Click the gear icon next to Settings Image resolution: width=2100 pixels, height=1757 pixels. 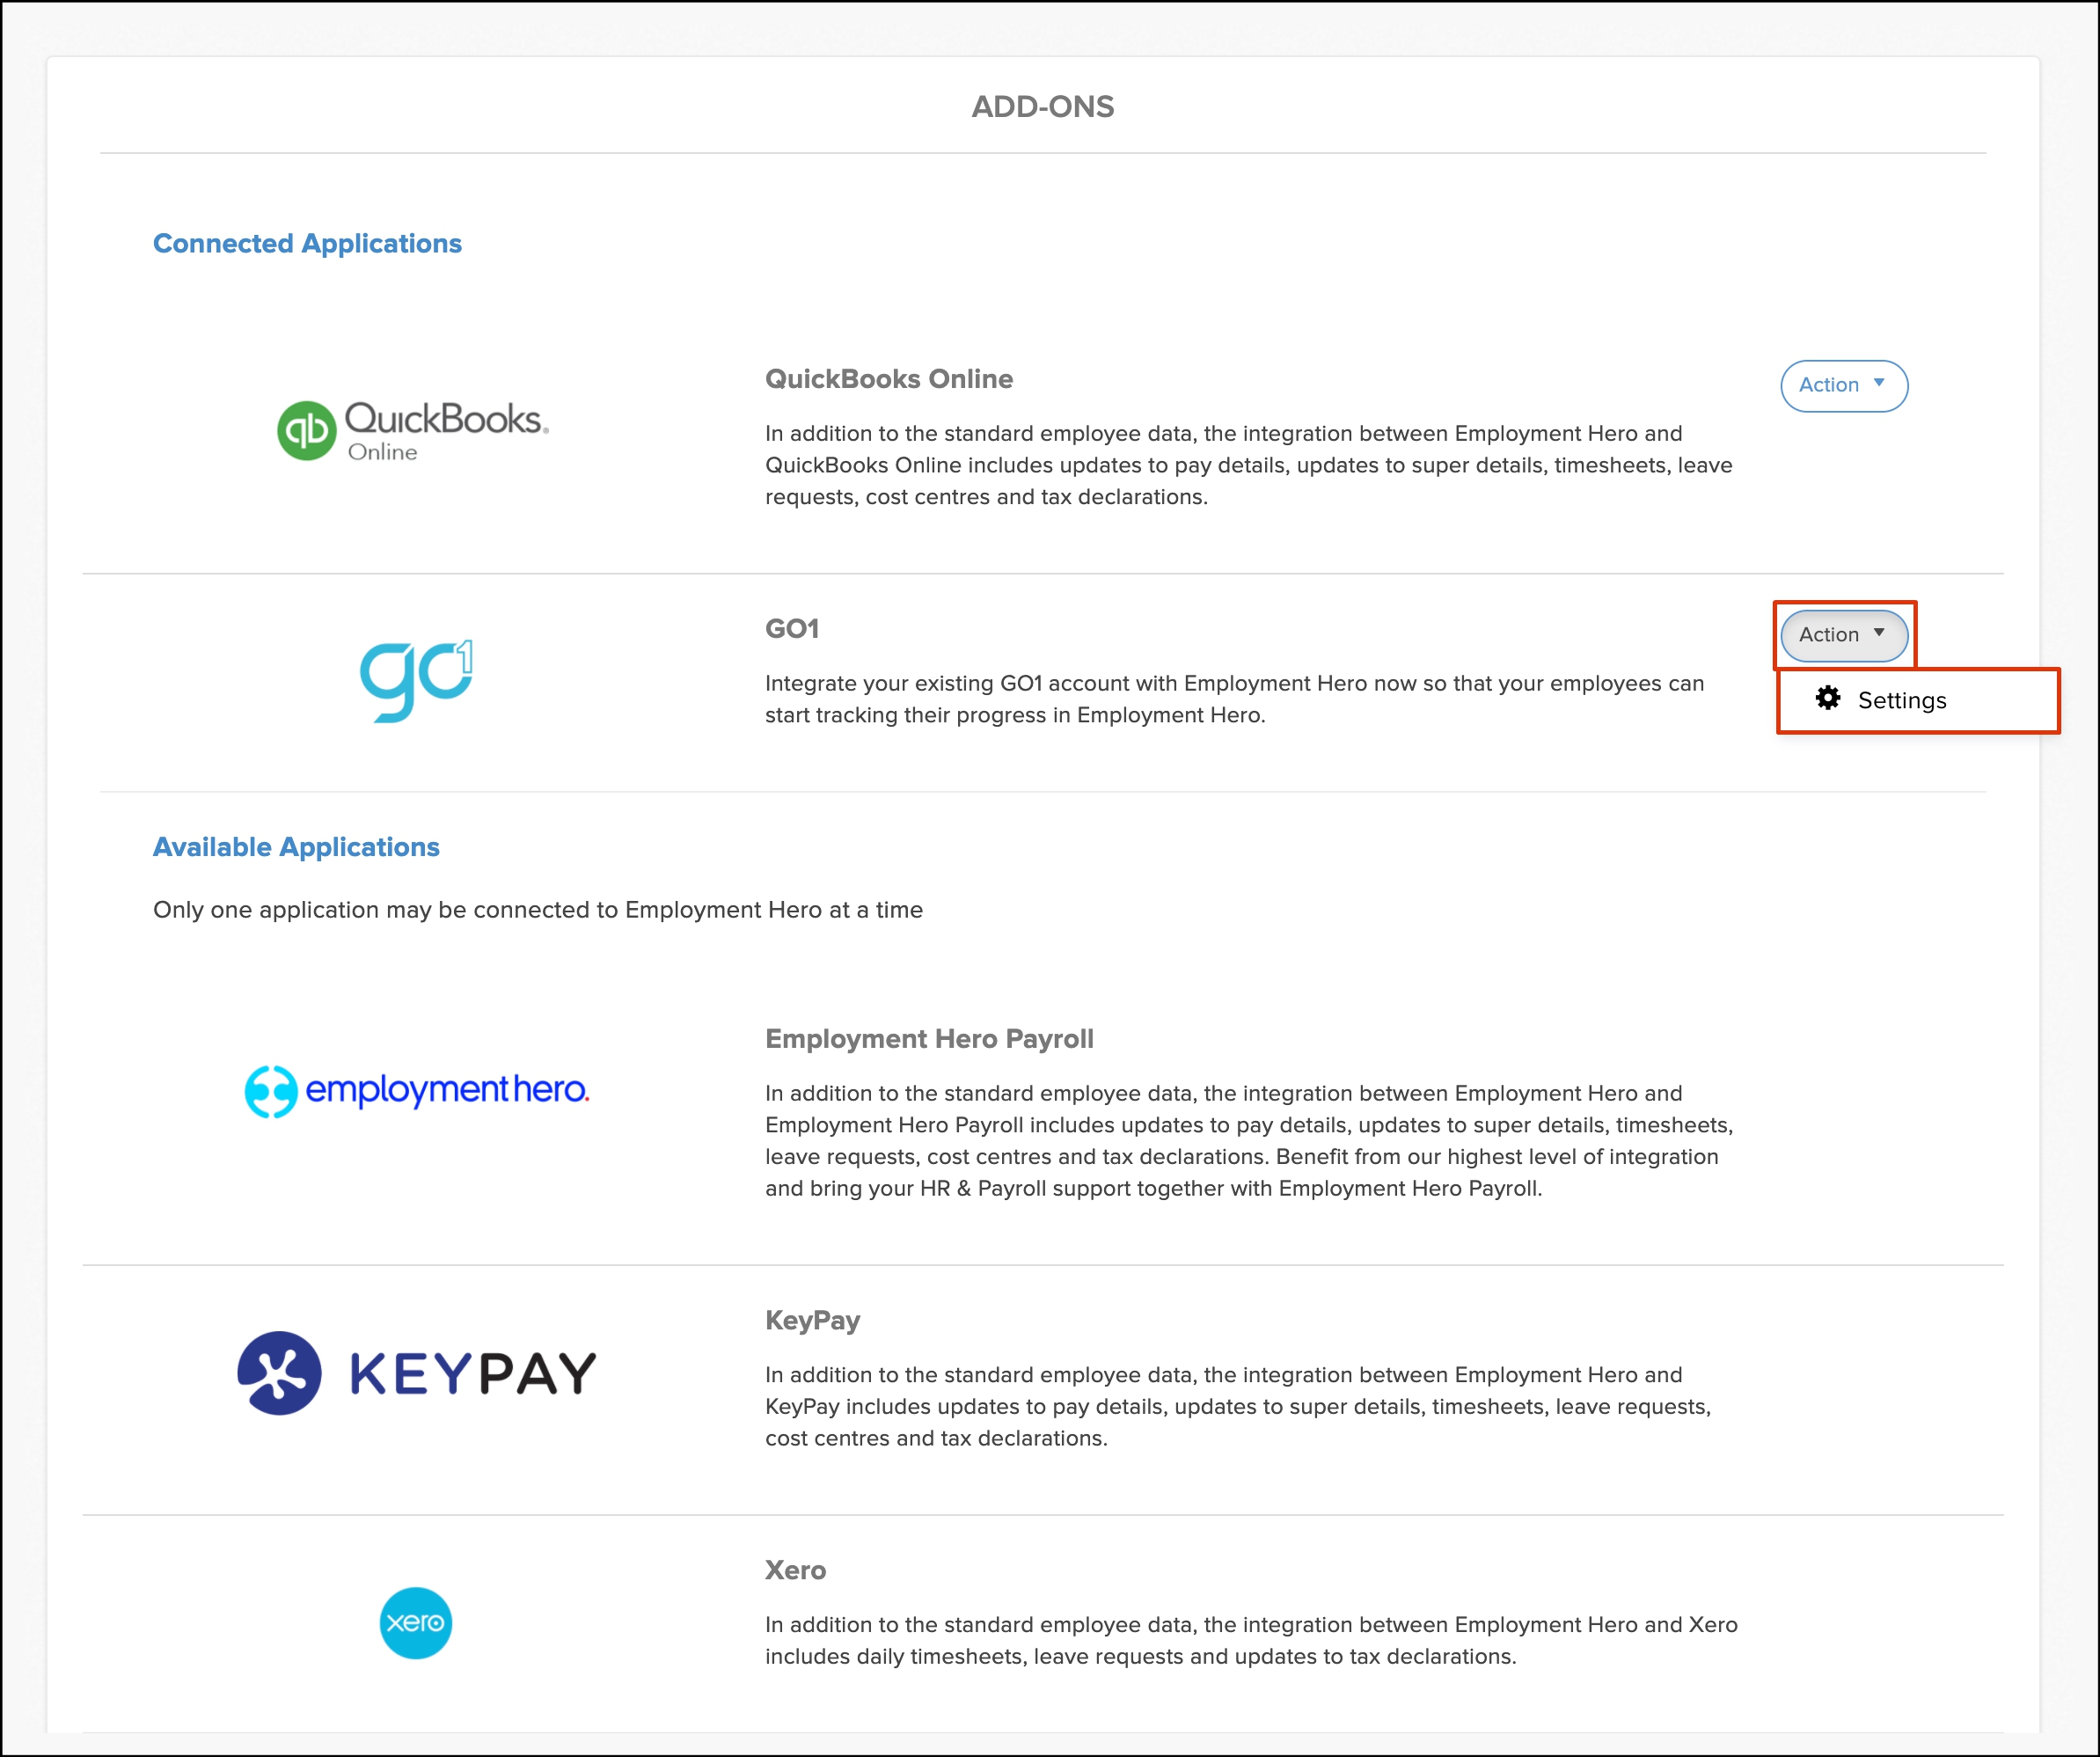click(1827, 698)
